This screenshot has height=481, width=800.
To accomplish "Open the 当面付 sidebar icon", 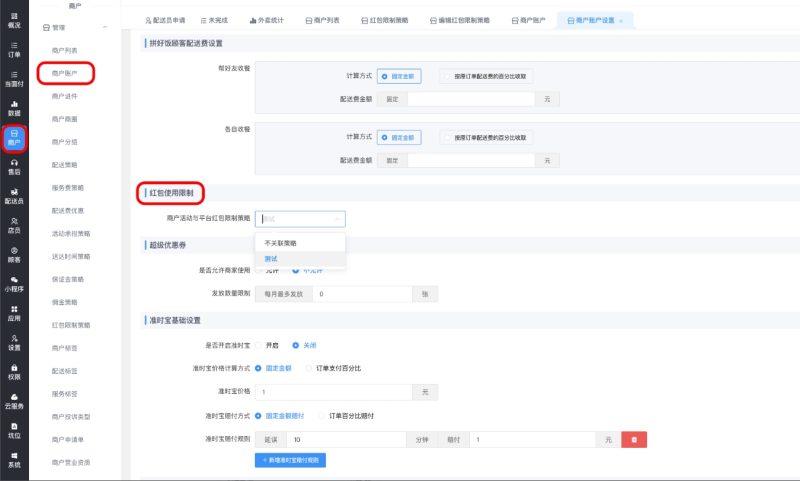I will [14, 79].
